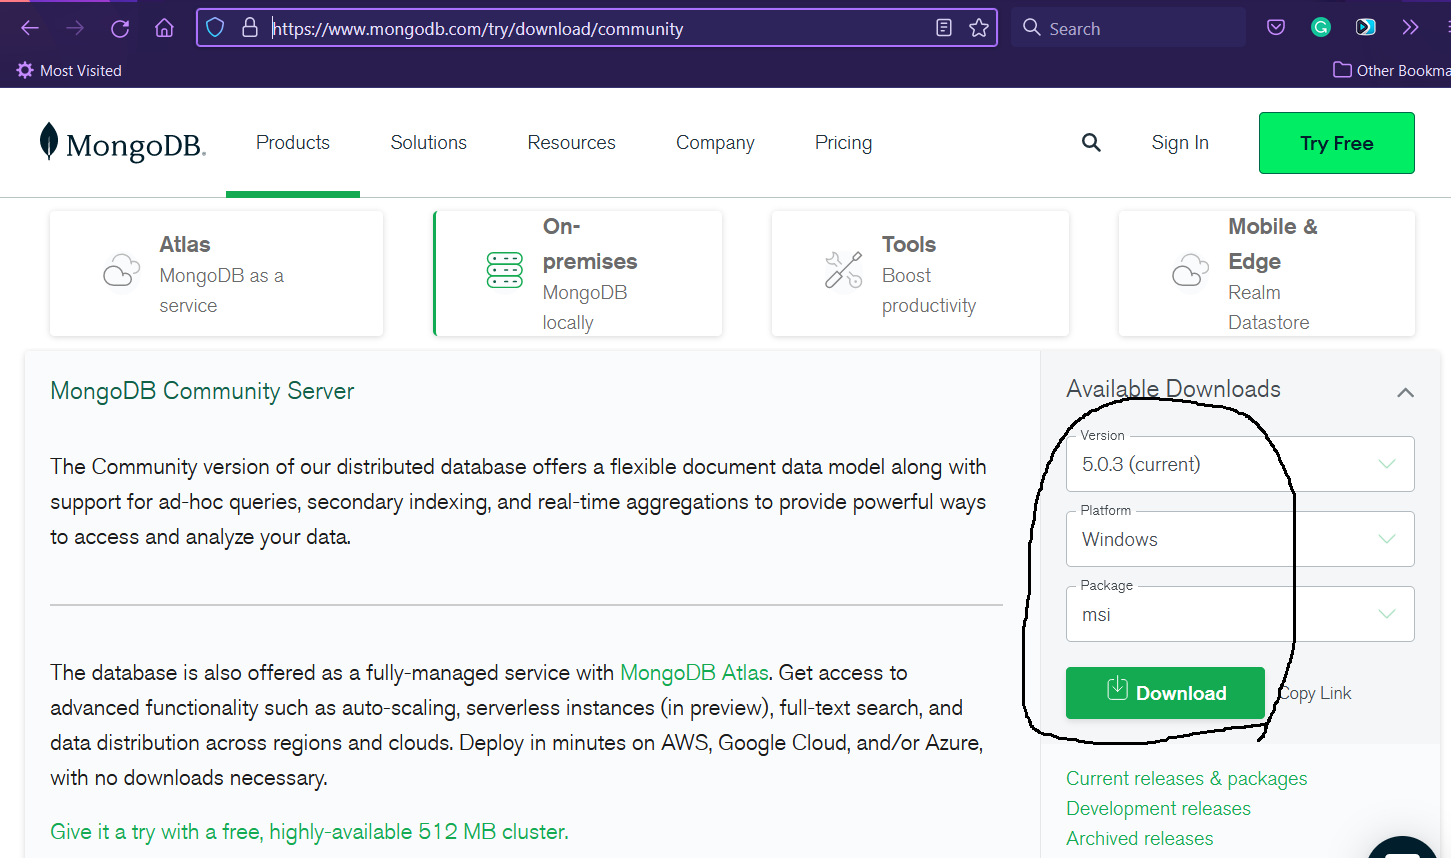The image size is (1451, 858).
Task: Open site search magnifier icon
Action: [x=1091, y=143]
